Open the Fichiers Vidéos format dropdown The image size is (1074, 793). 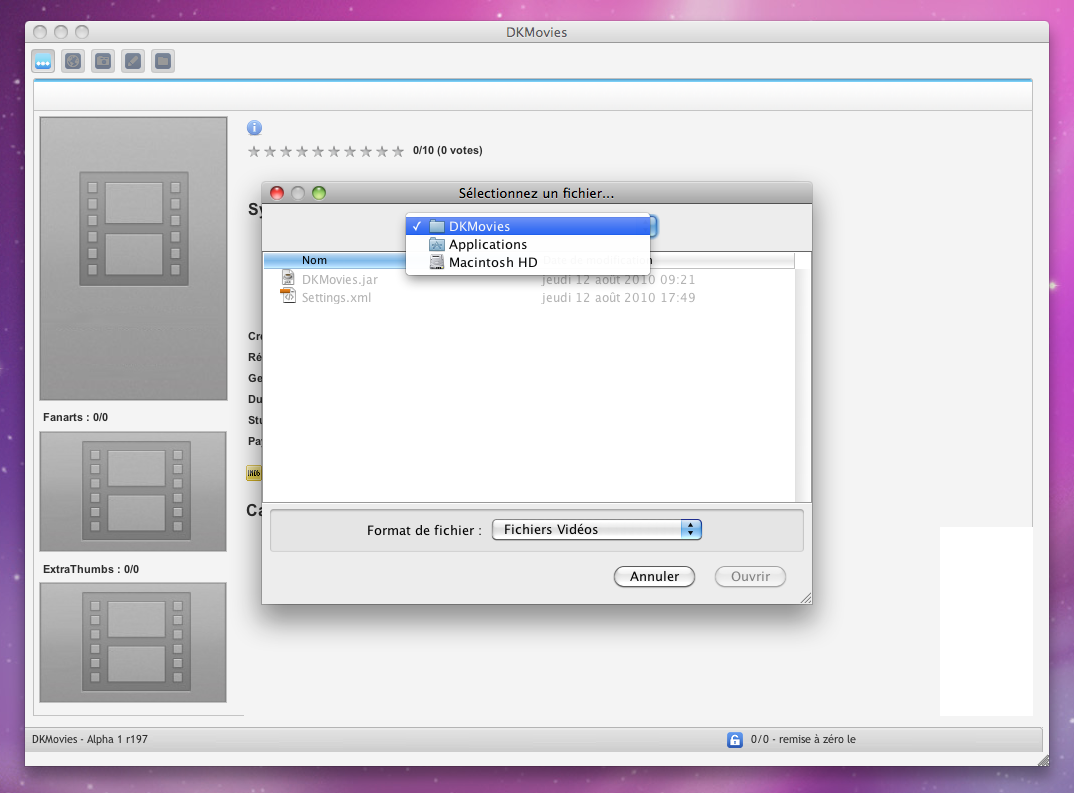click(x=597, y=529)
